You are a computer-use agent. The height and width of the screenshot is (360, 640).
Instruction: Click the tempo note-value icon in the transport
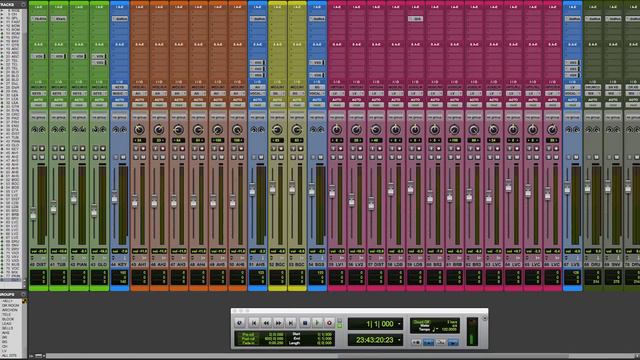pyautogui.click(x=435, y=329)
